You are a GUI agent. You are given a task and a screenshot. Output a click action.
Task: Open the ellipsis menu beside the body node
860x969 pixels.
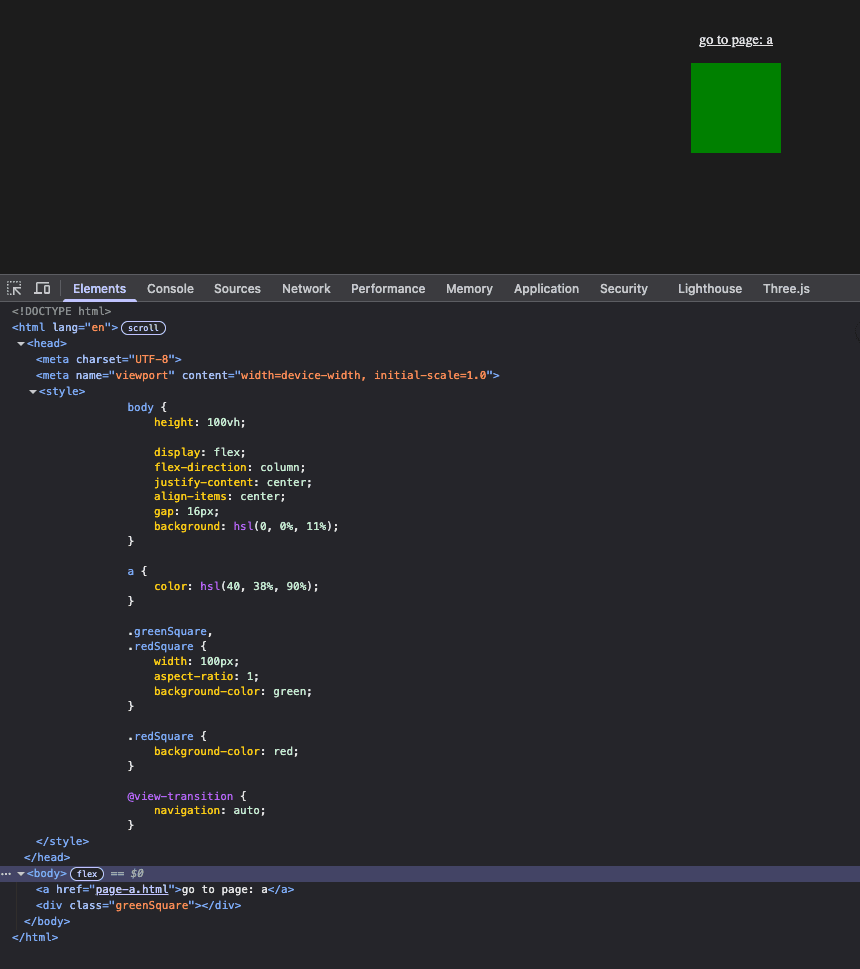point(6,874)
